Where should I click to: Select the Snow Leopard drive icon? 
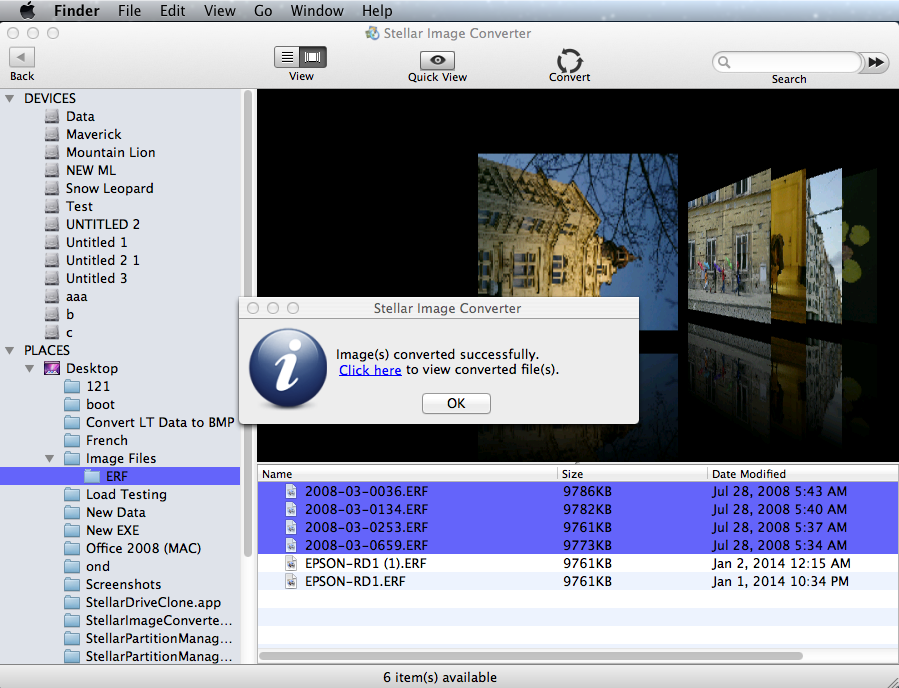52,188
